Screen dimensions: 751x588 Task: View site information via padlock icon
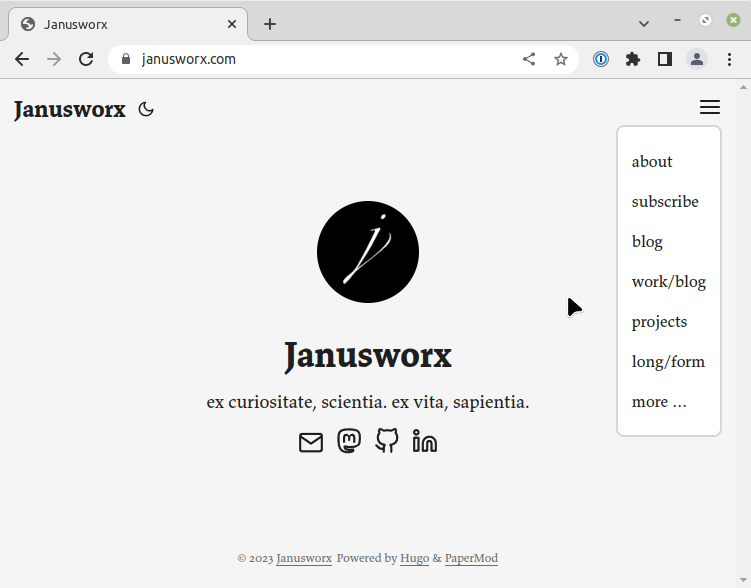click(125, 59)
